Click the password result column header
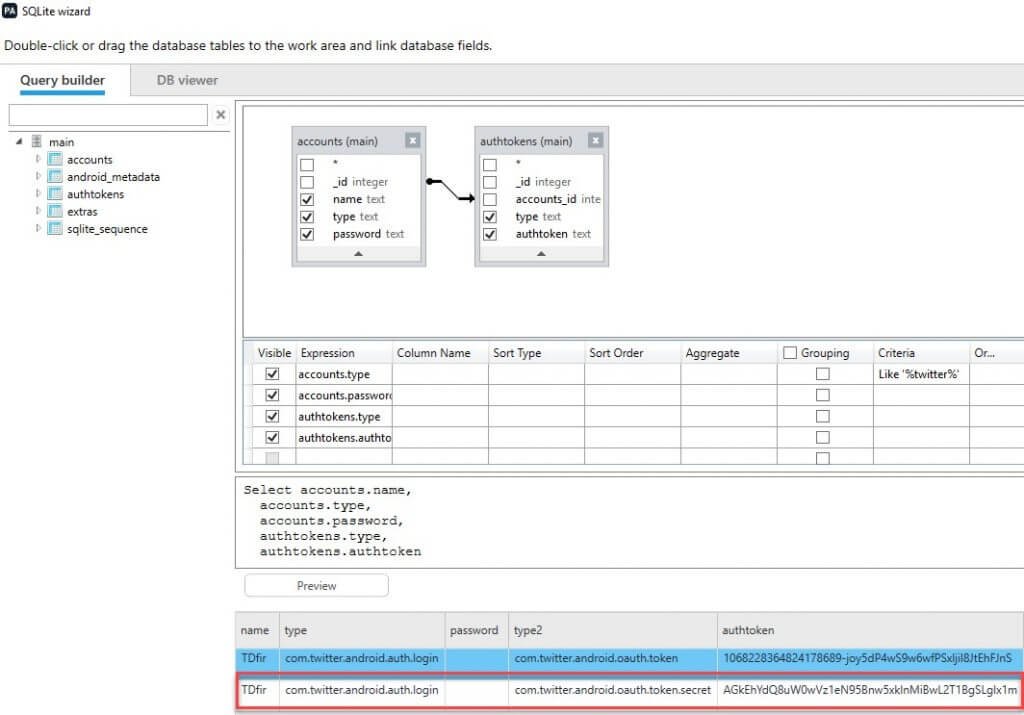1024x715 pixels. tap(477, 630)
